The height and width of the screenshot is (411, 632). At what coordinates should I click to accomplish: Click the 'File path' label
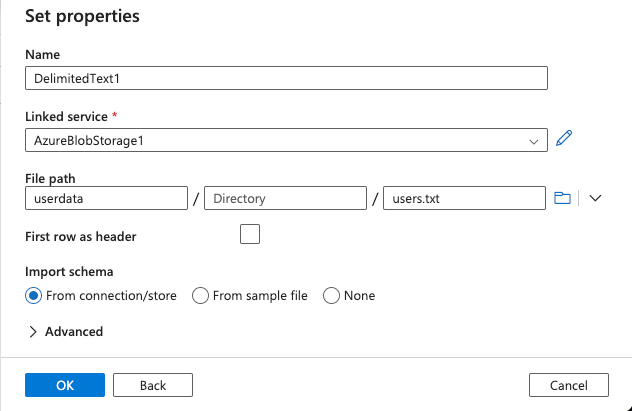click(50, 176)
